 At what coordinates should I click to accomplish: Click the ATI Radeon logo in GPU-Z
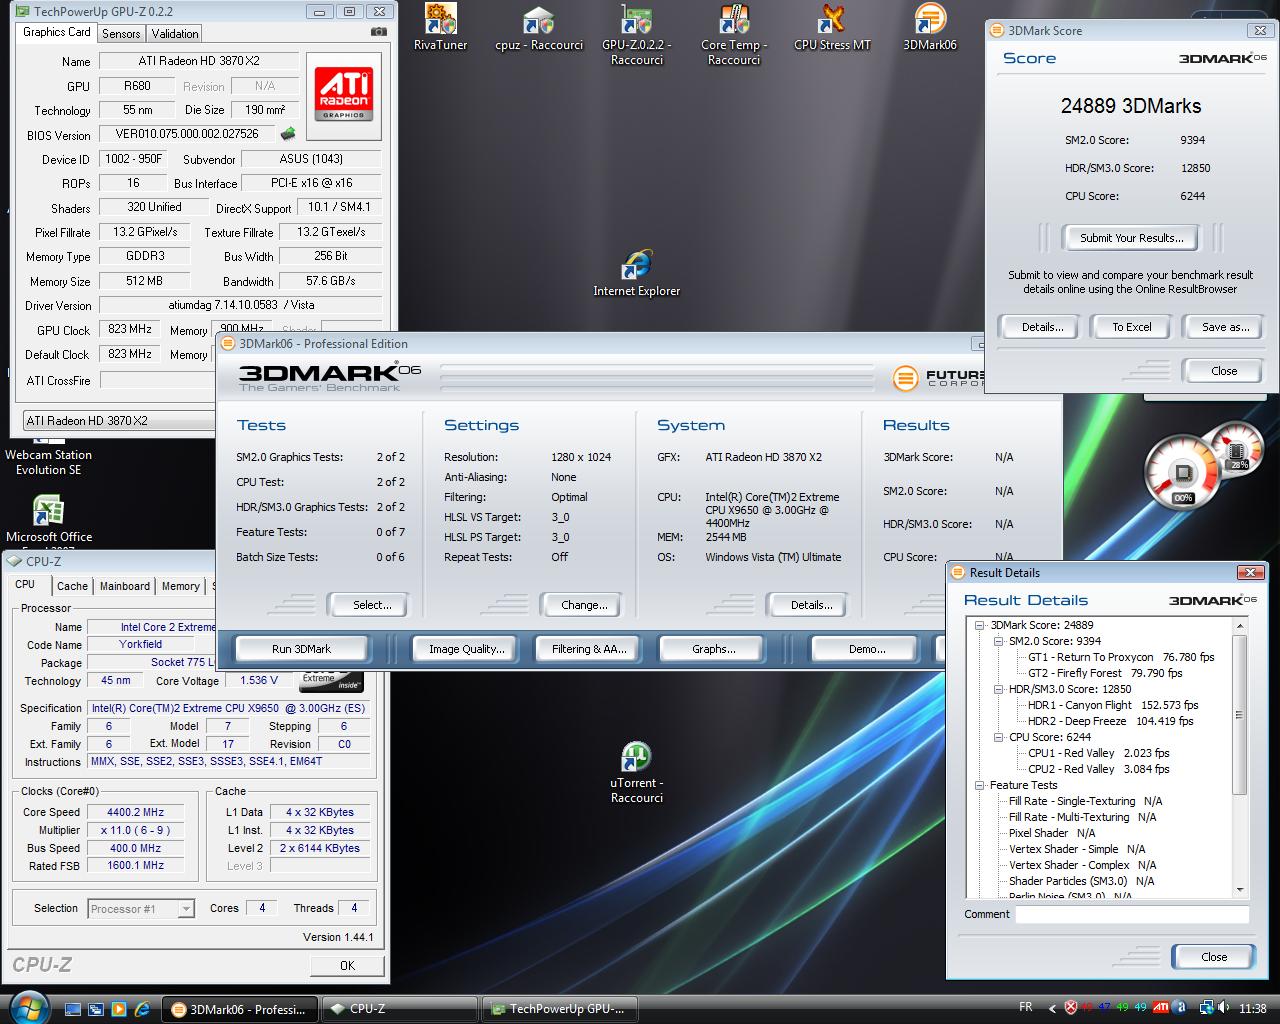coord(344,95)
